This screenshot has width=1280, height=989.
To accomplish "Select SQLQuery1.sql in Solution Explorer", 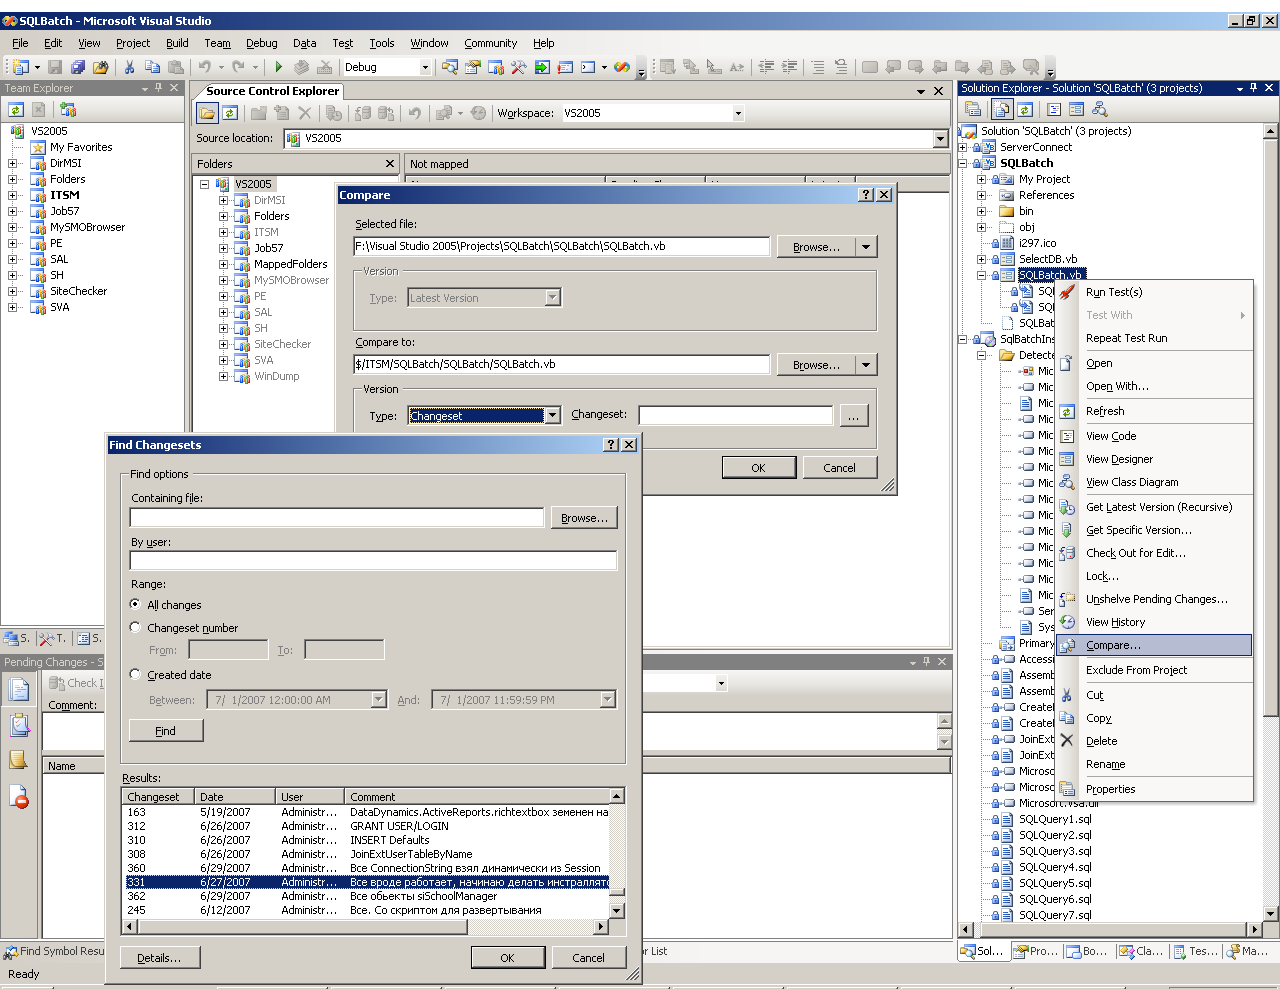I will pyautogui.click(x=1055, y=819).
